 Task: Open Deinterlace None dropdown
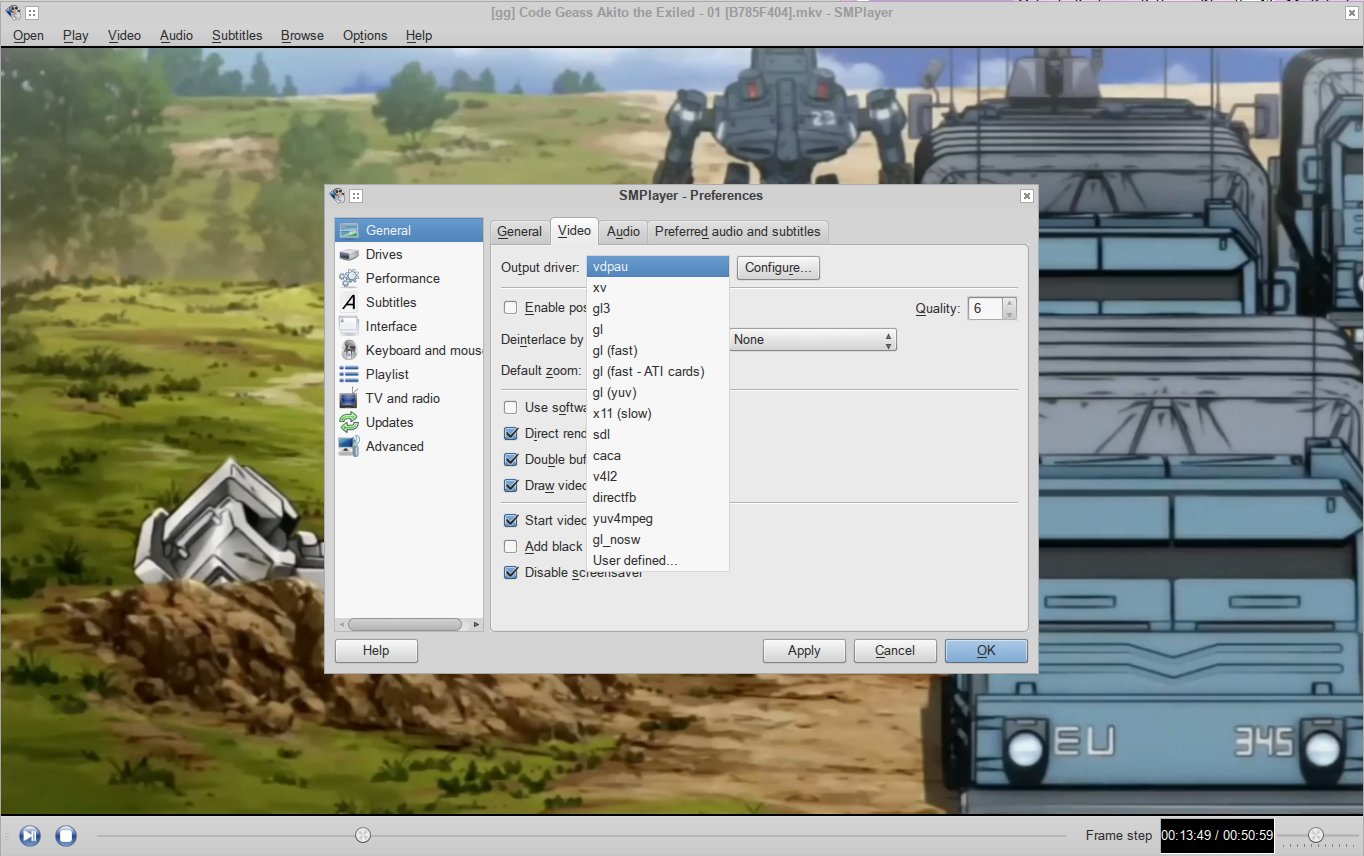coord(812,340)
